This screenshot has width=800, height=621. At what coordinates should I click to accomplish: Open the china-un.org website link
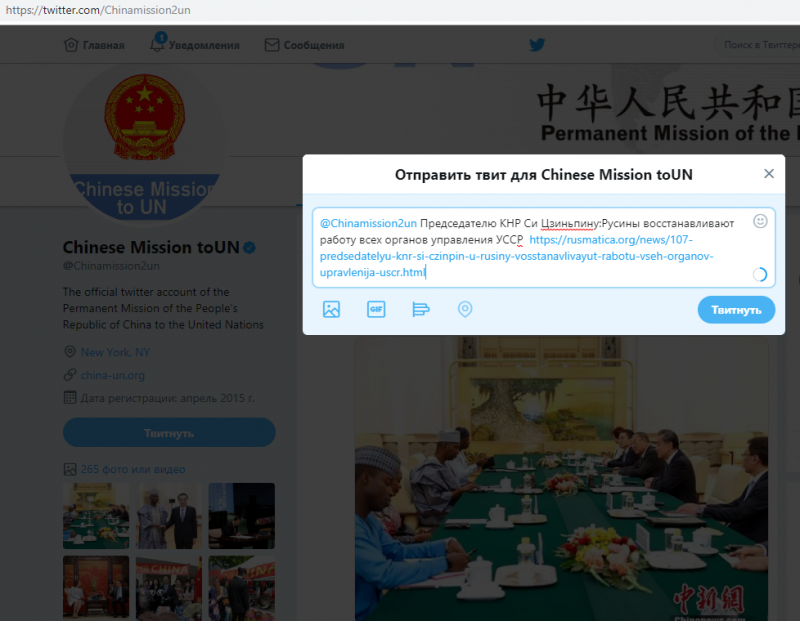coord(113,376)
